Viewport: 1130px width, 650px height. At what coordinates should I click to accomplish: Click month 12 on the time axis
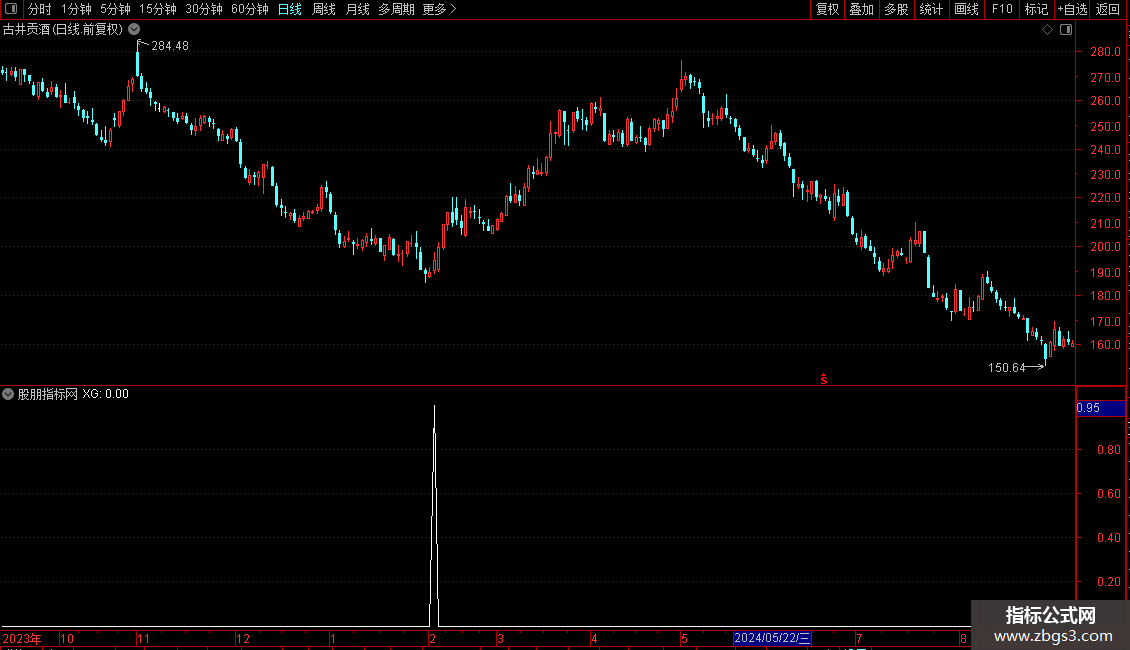(243, 638)
